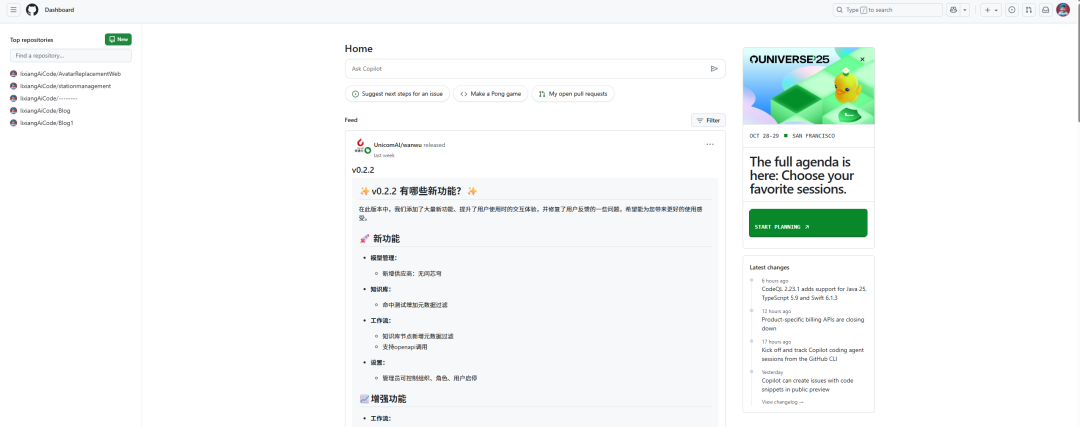The height and width of the screenshot is (427, 1080).
Task: Open the View changelog link
Action: point(782,402)
